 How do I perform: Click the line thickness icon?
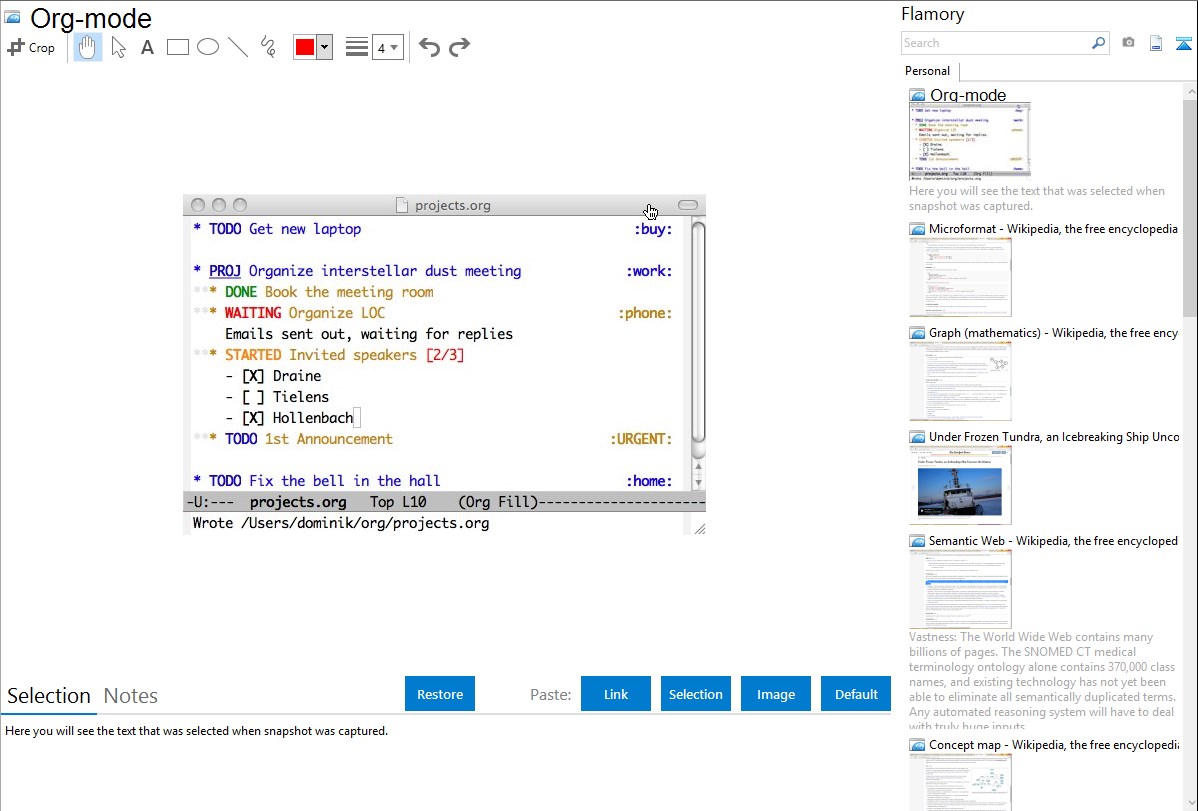[x=356, y=47]
